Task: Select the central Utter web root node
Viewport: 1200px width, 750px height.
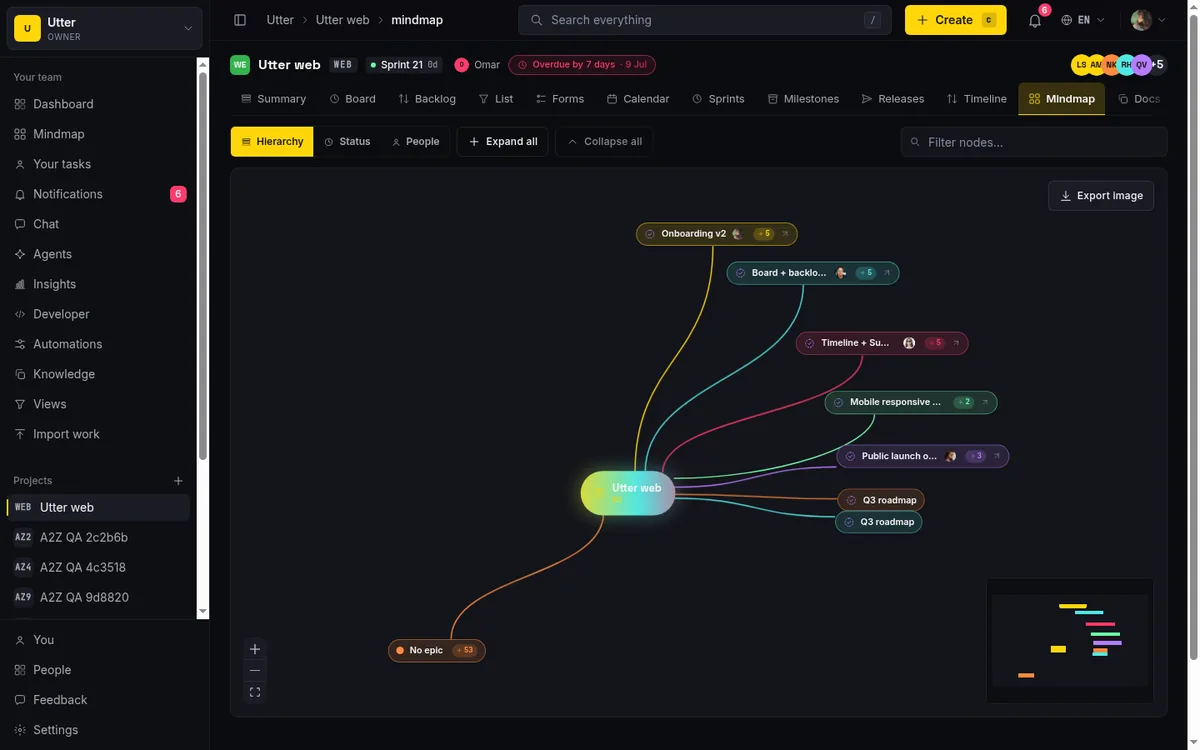Action: pyautogui.click(x=628, y=493)
